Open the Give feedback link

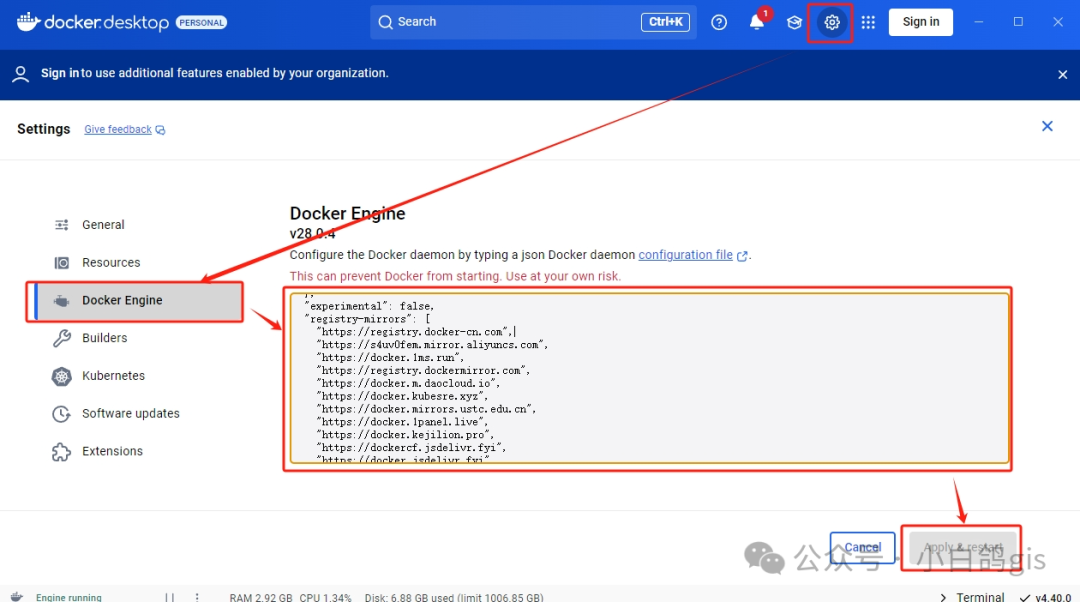[x=118, y=129]
